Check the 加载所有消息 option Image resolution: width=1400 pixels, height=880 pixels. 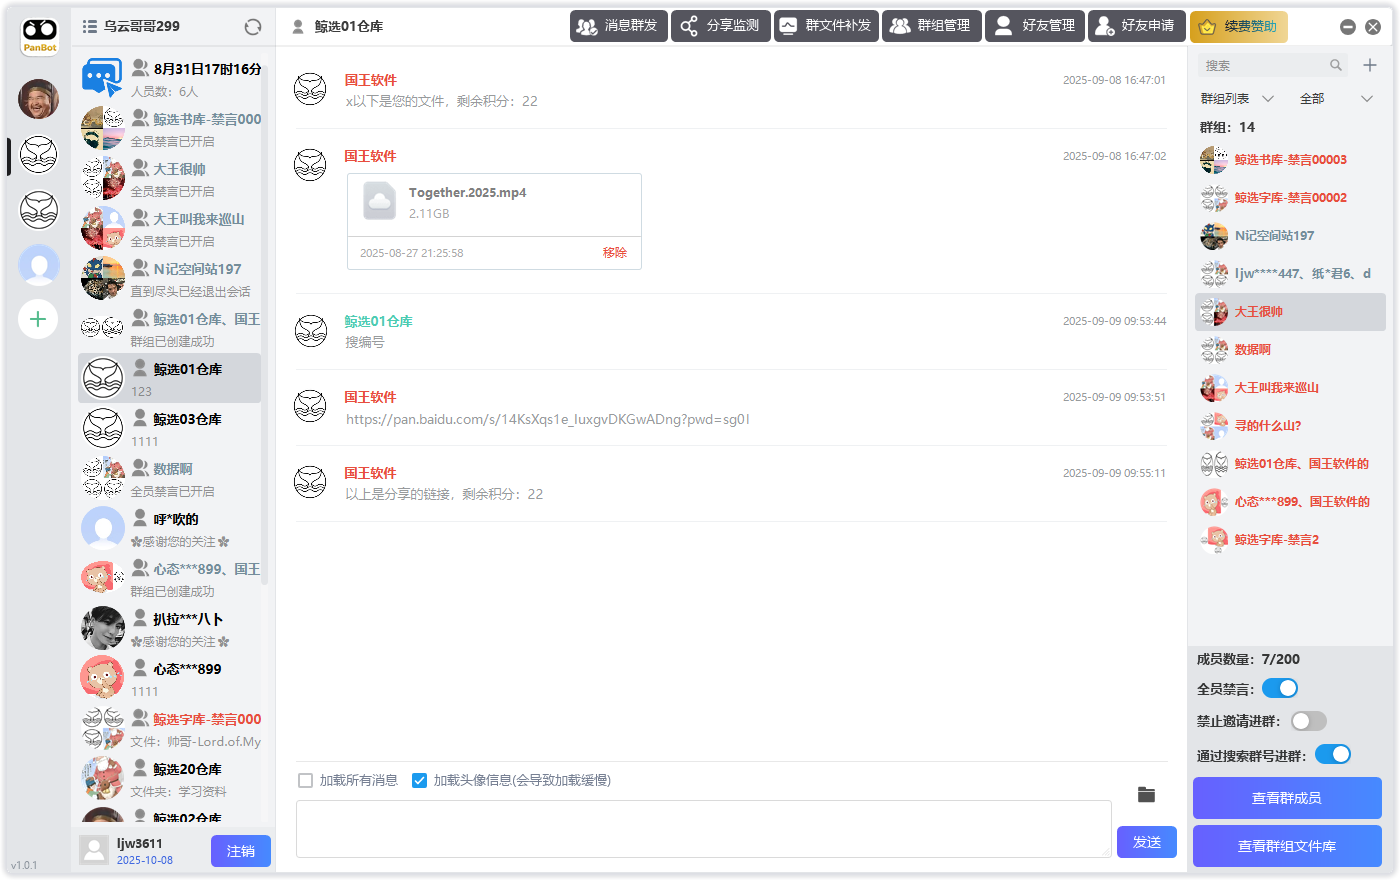[x=305, y=781]
